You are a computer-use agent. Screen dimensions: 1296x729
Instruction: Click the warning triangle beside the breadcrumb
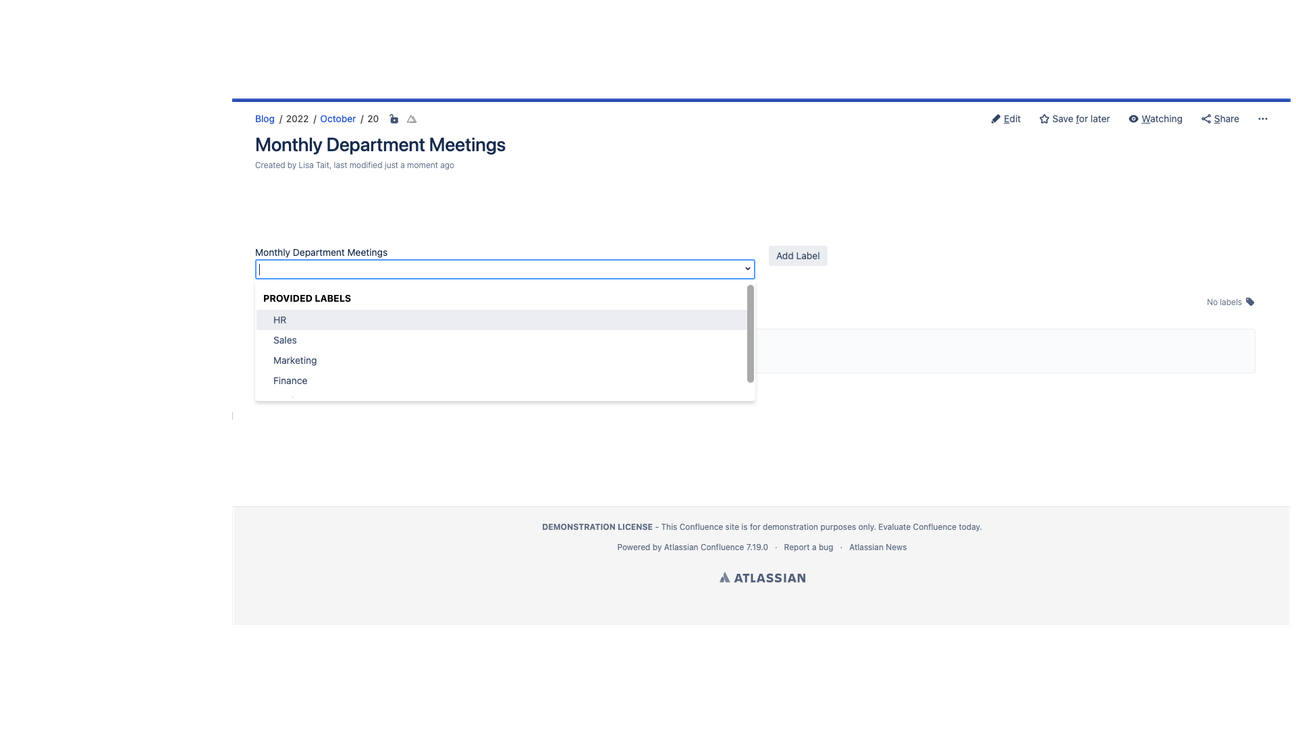click(x=411, y=118)
